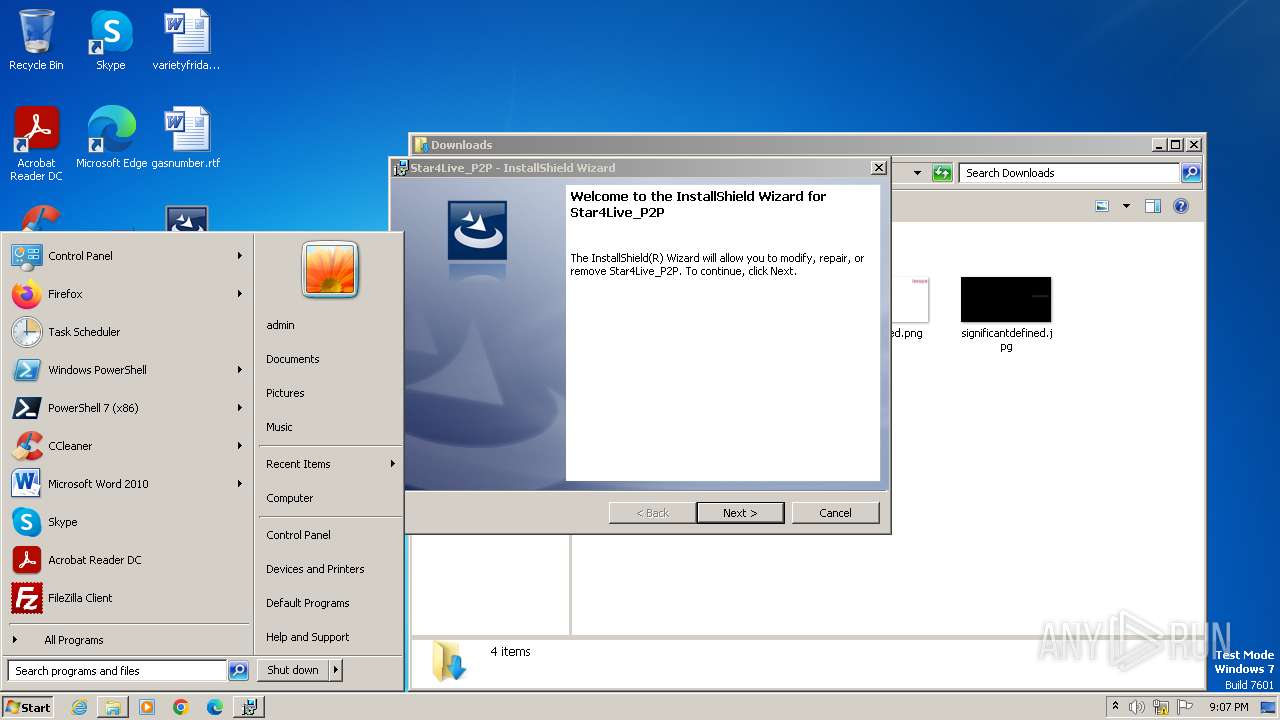Click Next in the InstallShield Wizard

tap(740, 513)
